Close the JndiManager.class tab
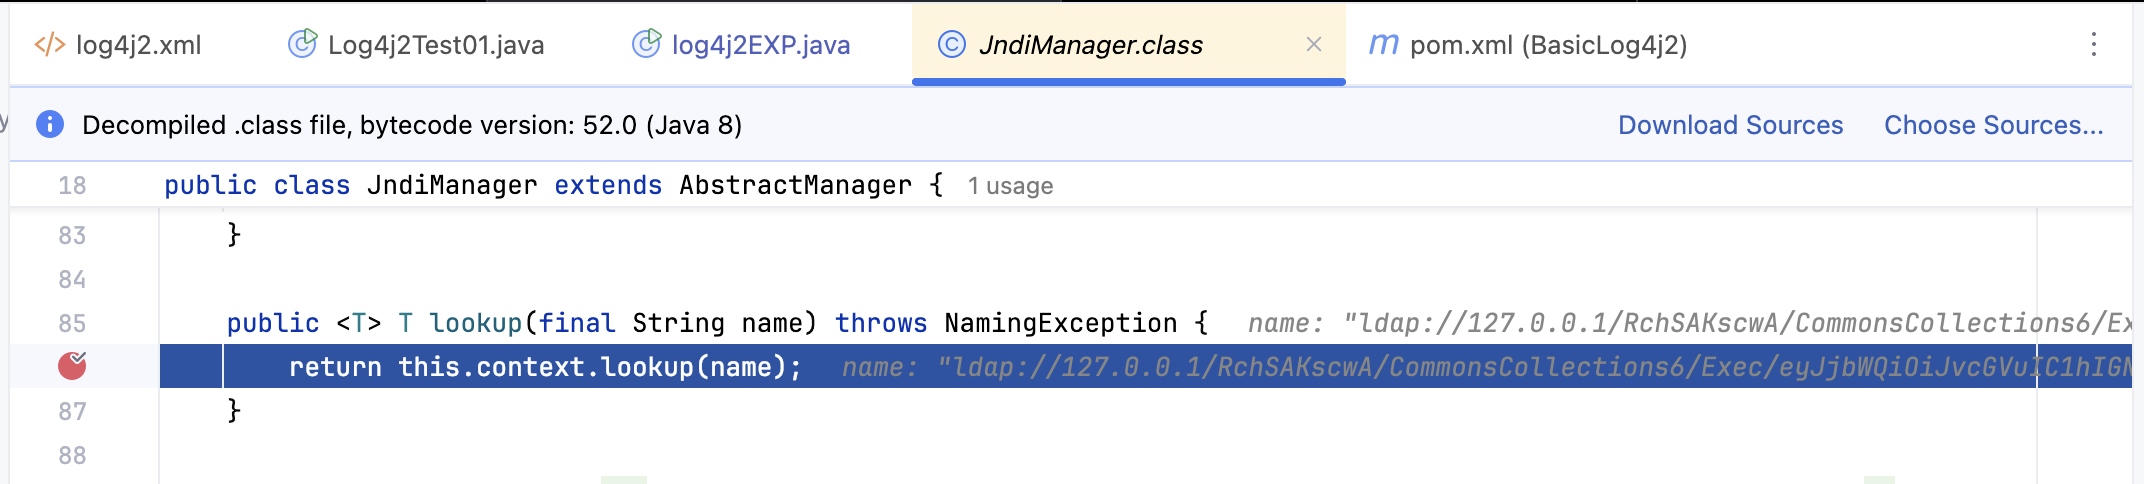 click(x=1314, y=45)
